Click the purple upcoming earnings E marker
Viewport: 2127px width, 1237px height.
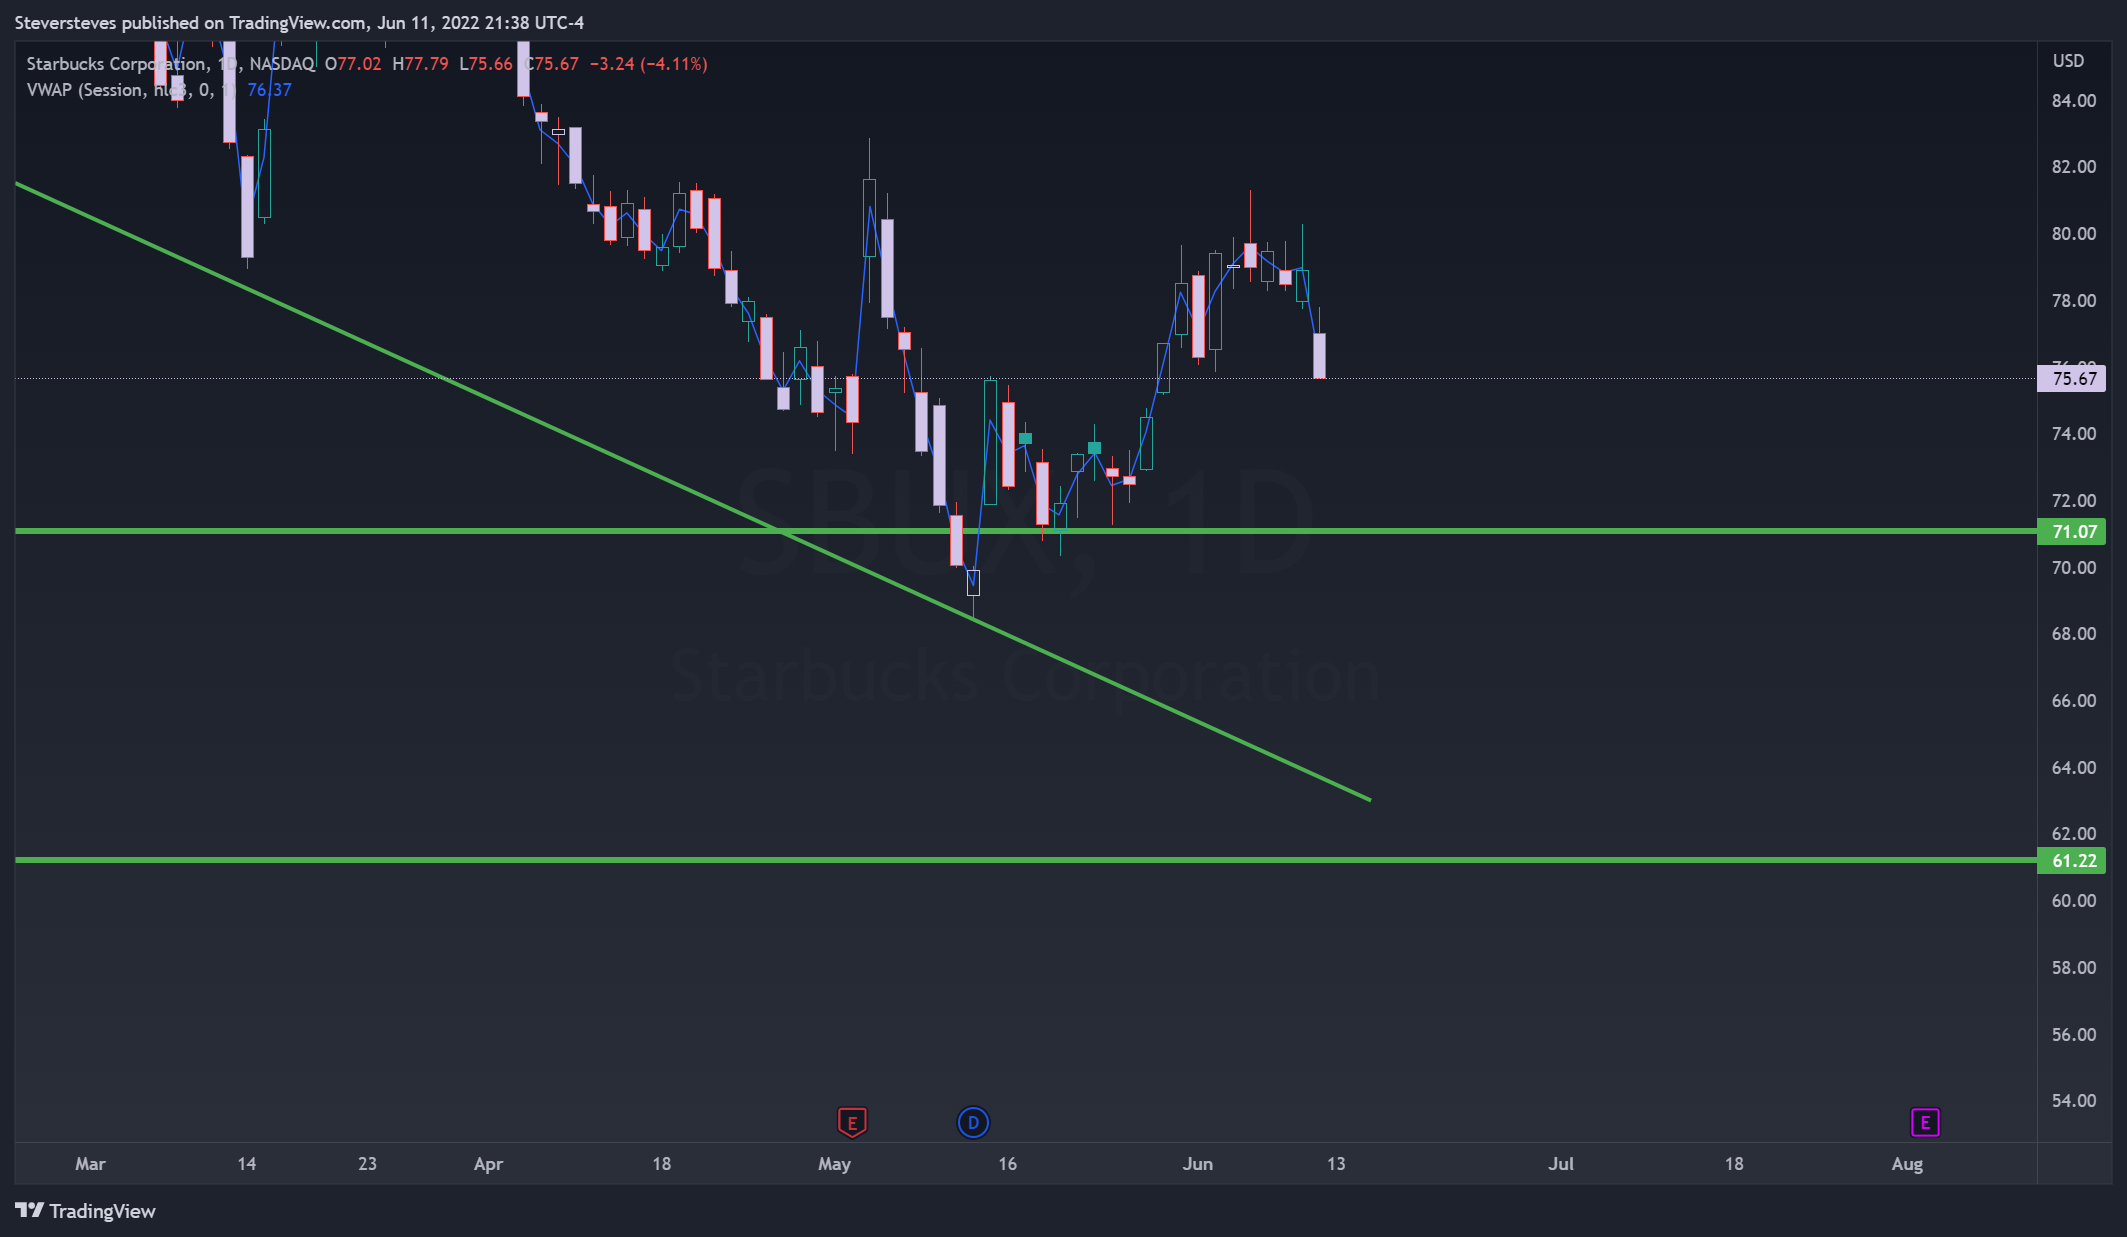click(1925, 1122)
